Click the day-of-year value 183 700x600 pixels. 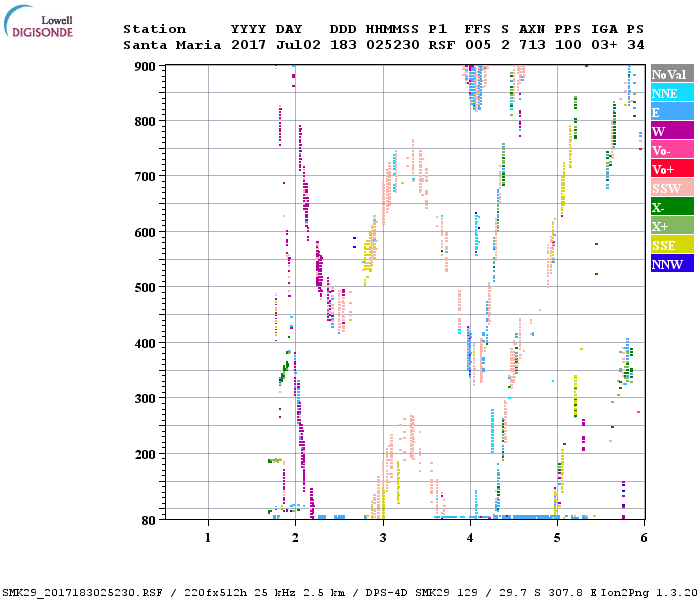tap(343, 45)
